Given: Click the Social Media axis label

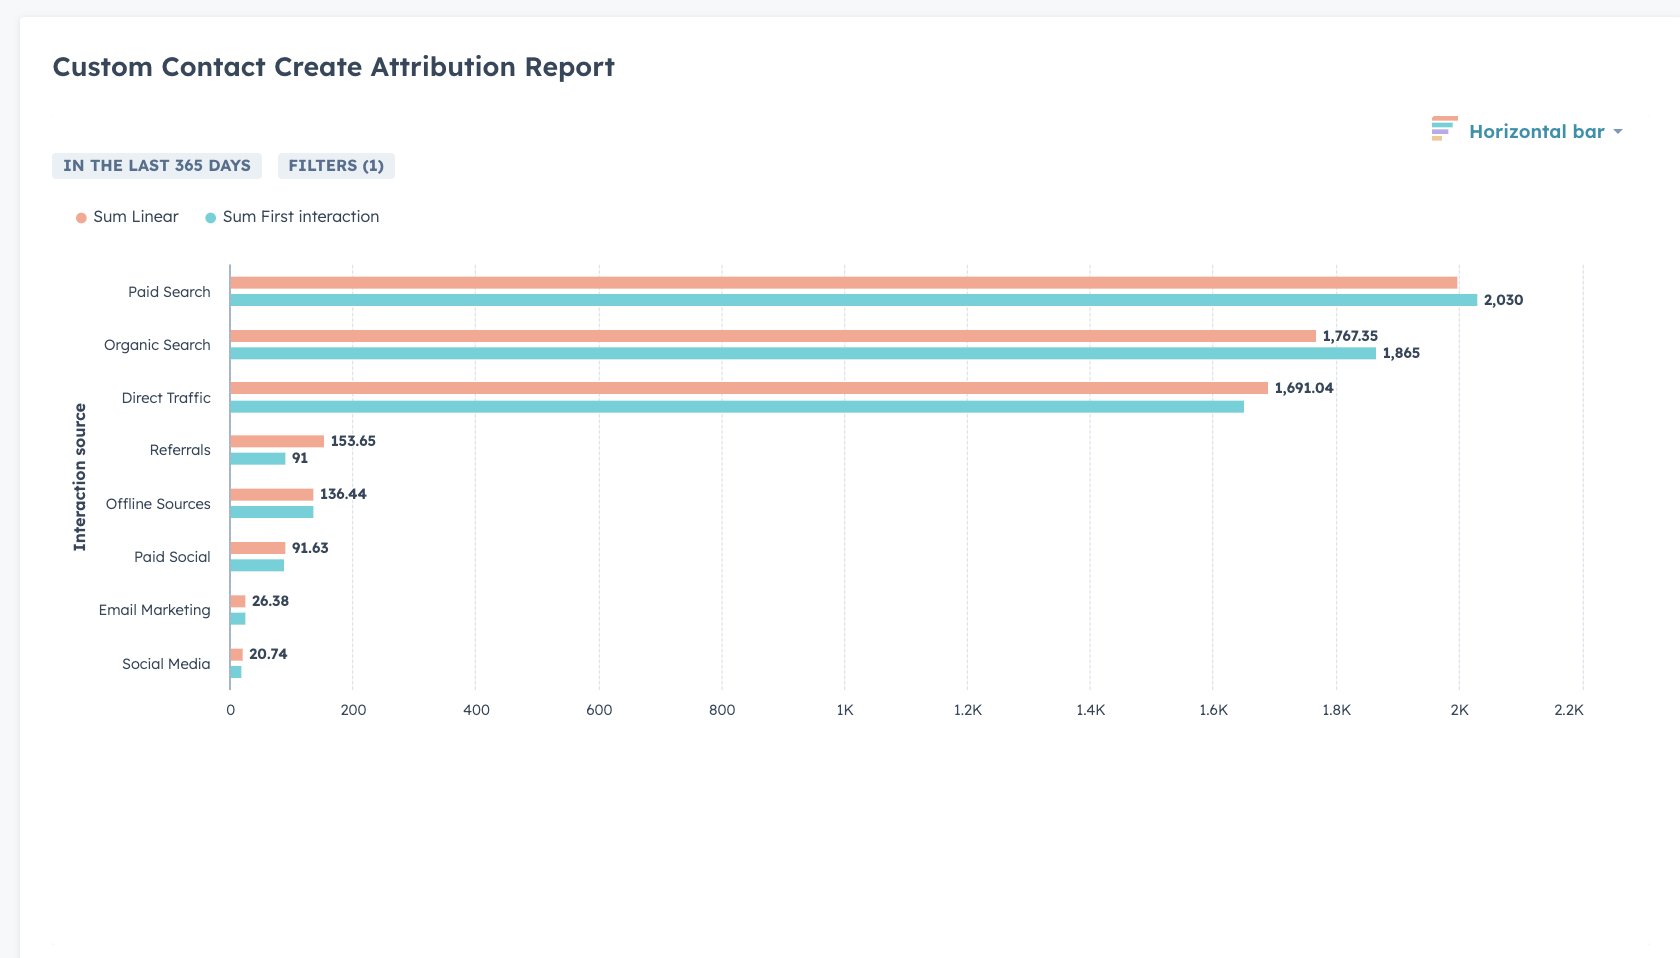Looking at the screenshot, I should coord(166,664).
